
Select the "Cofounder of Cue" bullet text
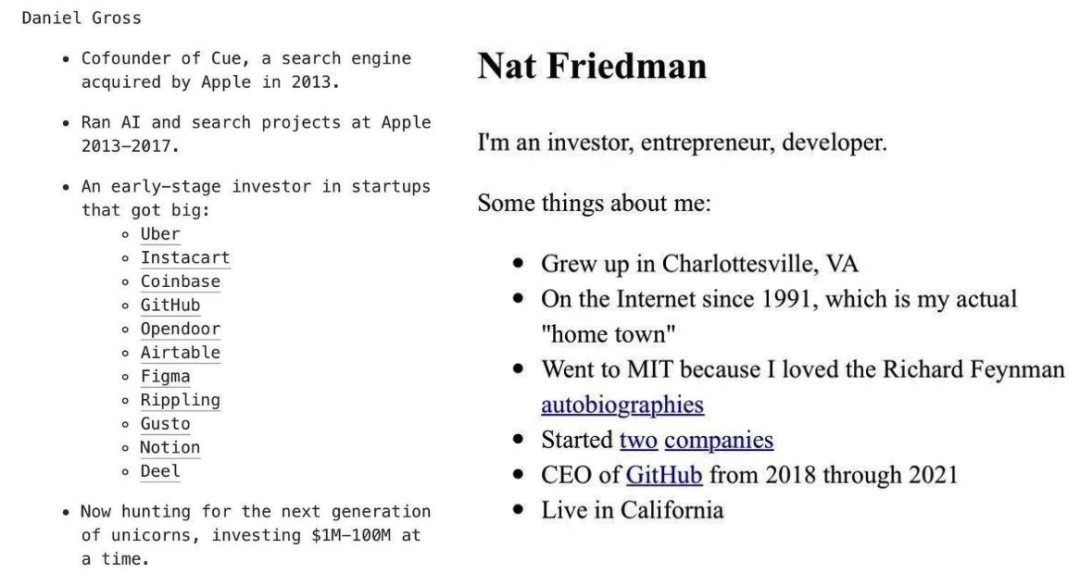(x=246, y=70)
